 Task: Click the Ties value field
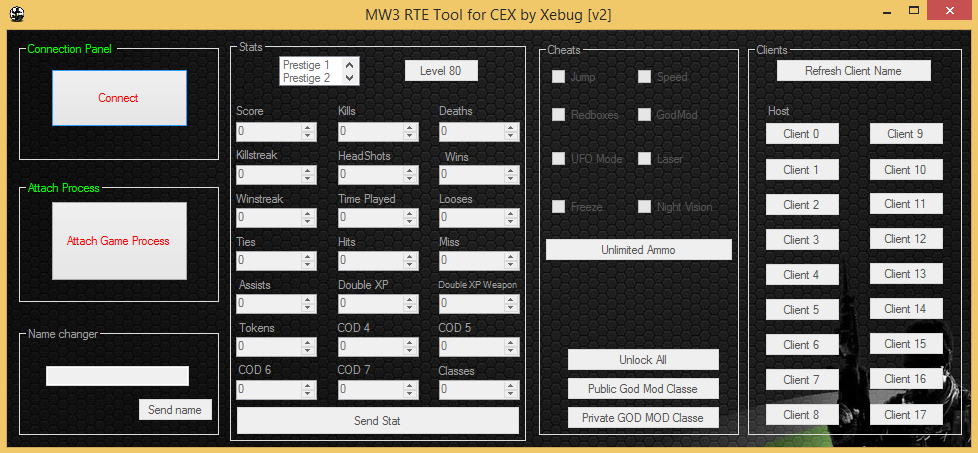tap(269, 260)
